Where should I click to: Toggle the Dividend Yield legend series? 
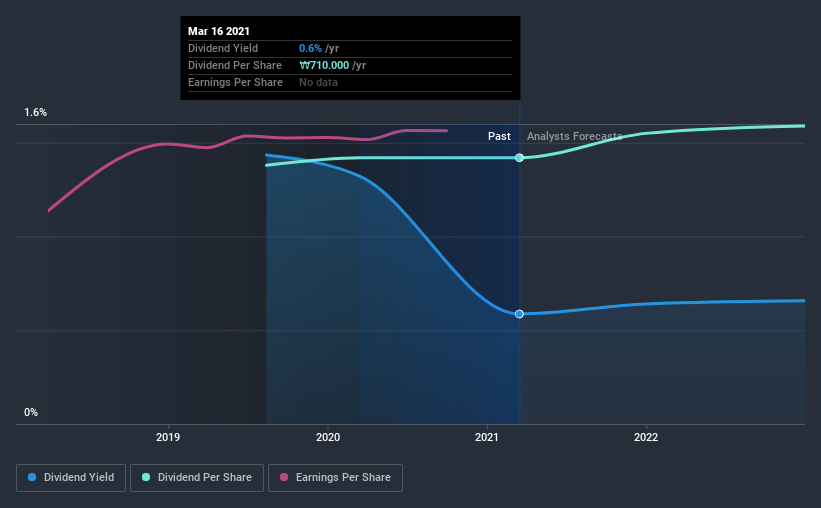(x=71, y=478)
